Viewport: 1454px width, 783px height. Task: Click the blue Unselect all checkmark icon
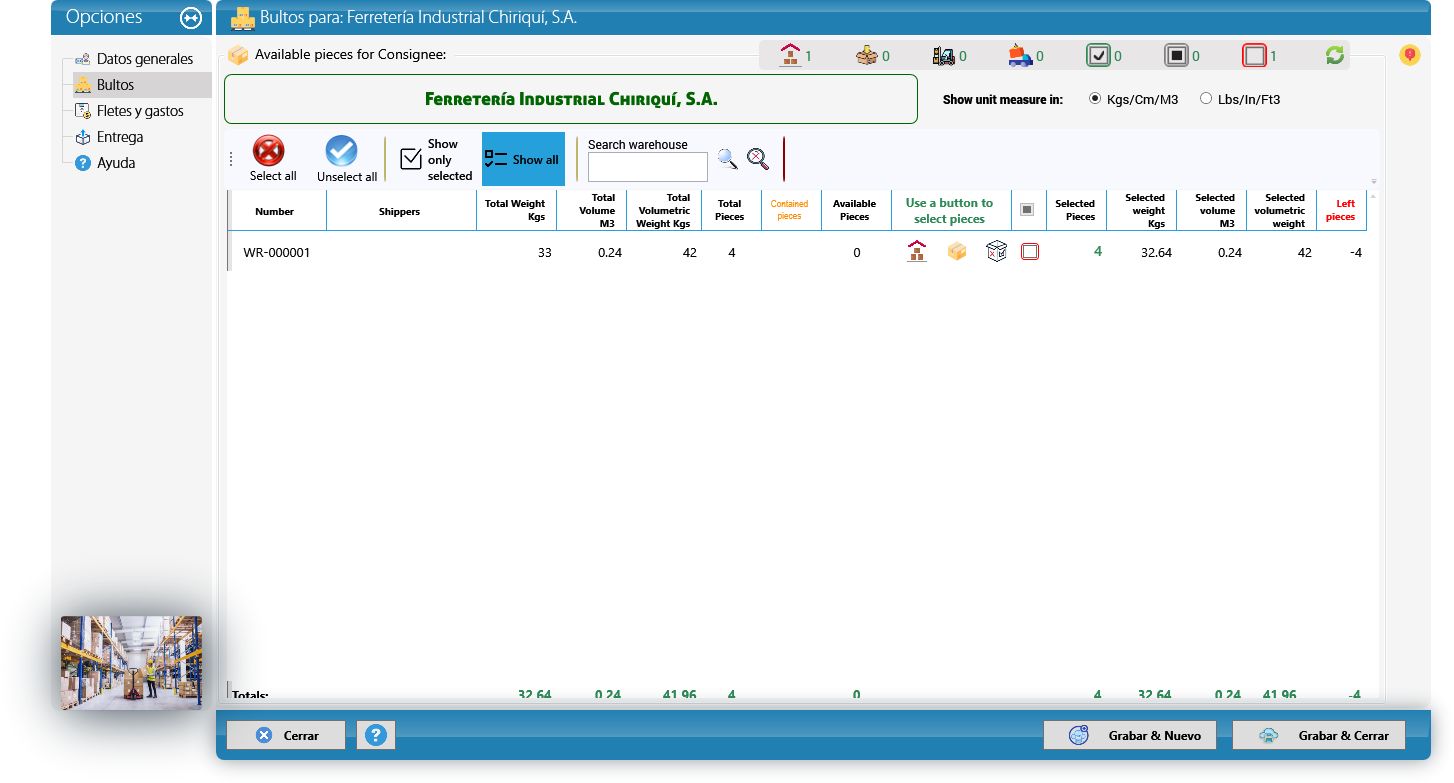pyautogui.click(x=342, y=151)
